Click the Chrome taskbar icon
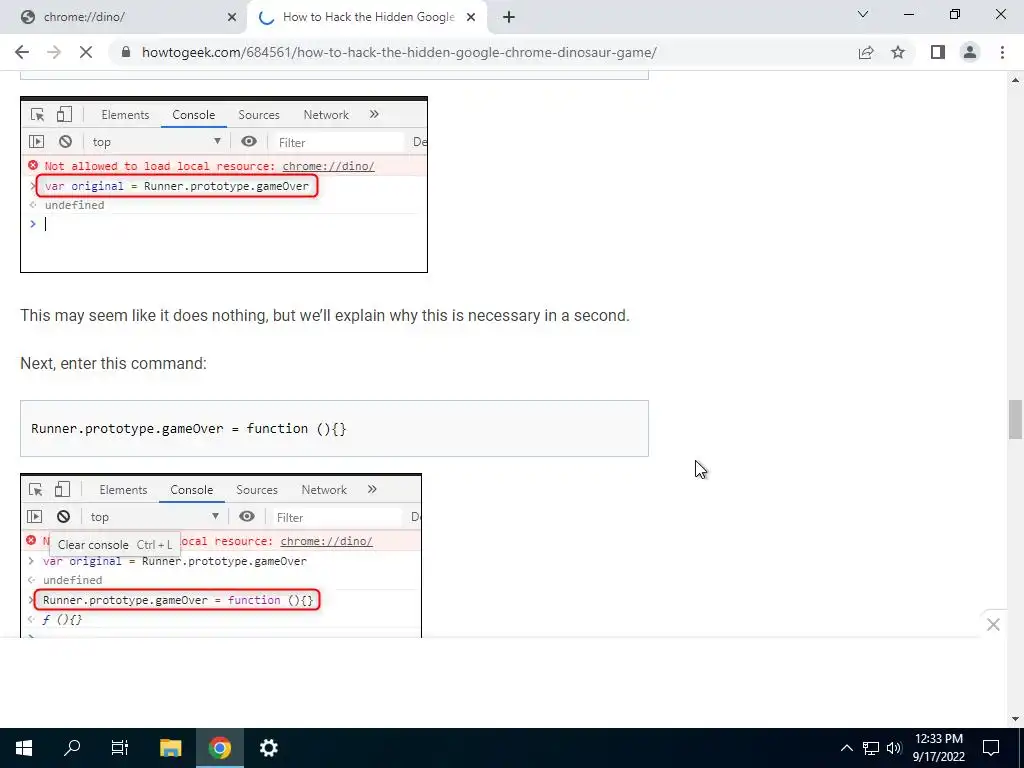This screenshot has height=768, width=1024. pos(220,748)
